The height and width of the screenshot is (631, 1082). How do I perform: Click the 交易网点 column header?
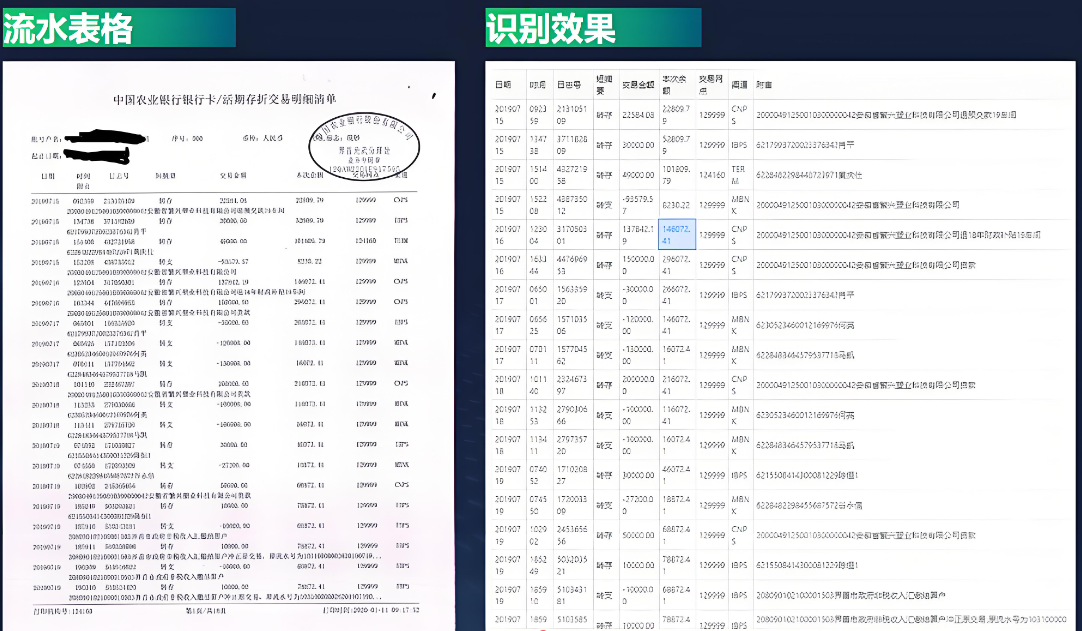(711, 84)
